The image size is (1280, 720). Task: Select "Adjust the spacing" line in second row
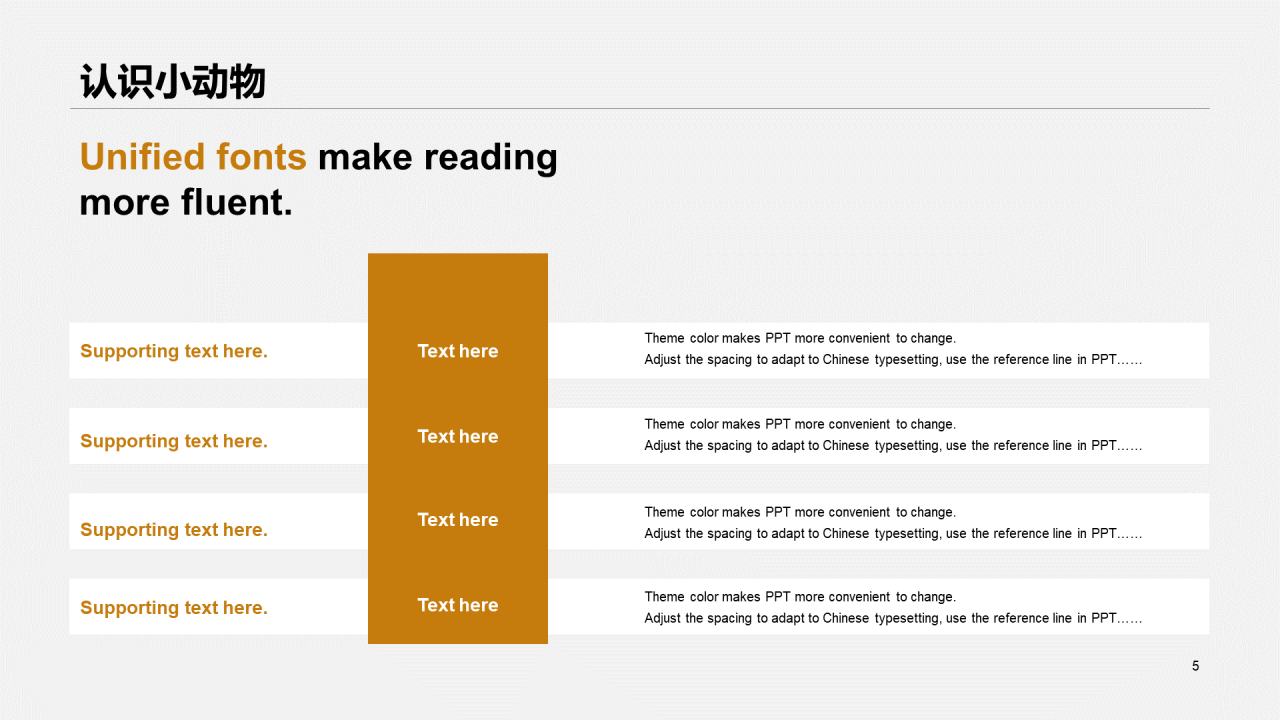click(x=893, y=446)
